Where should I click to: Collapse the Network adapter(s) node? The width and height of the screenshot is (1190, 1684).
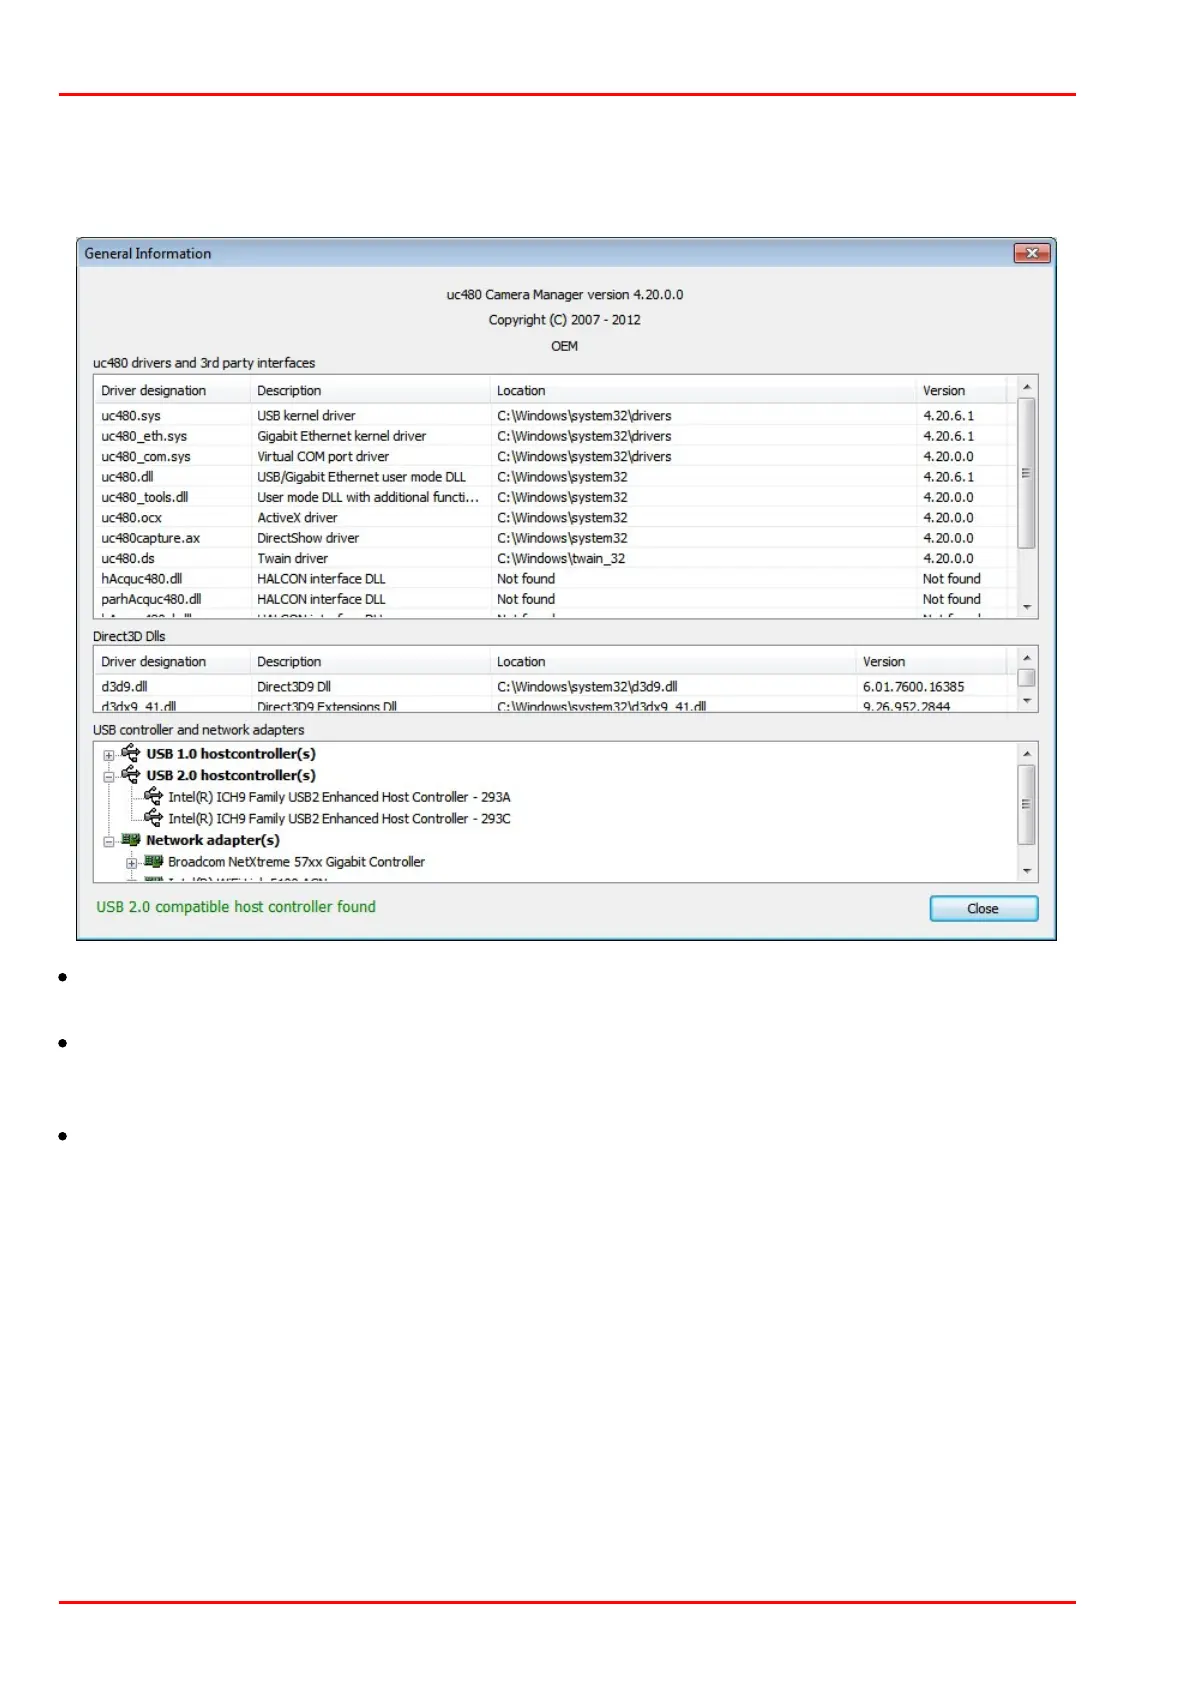click(x=109, y=842)
